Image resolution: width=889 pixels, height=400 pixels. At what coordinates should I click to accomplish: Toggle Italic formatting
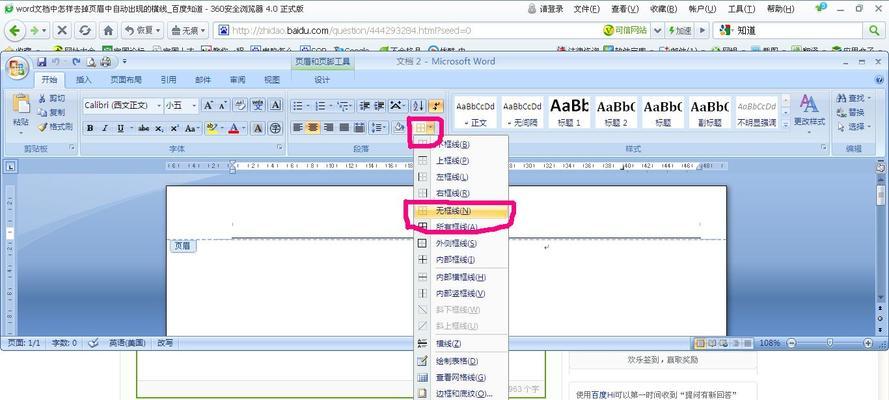(x=105, y=129)
